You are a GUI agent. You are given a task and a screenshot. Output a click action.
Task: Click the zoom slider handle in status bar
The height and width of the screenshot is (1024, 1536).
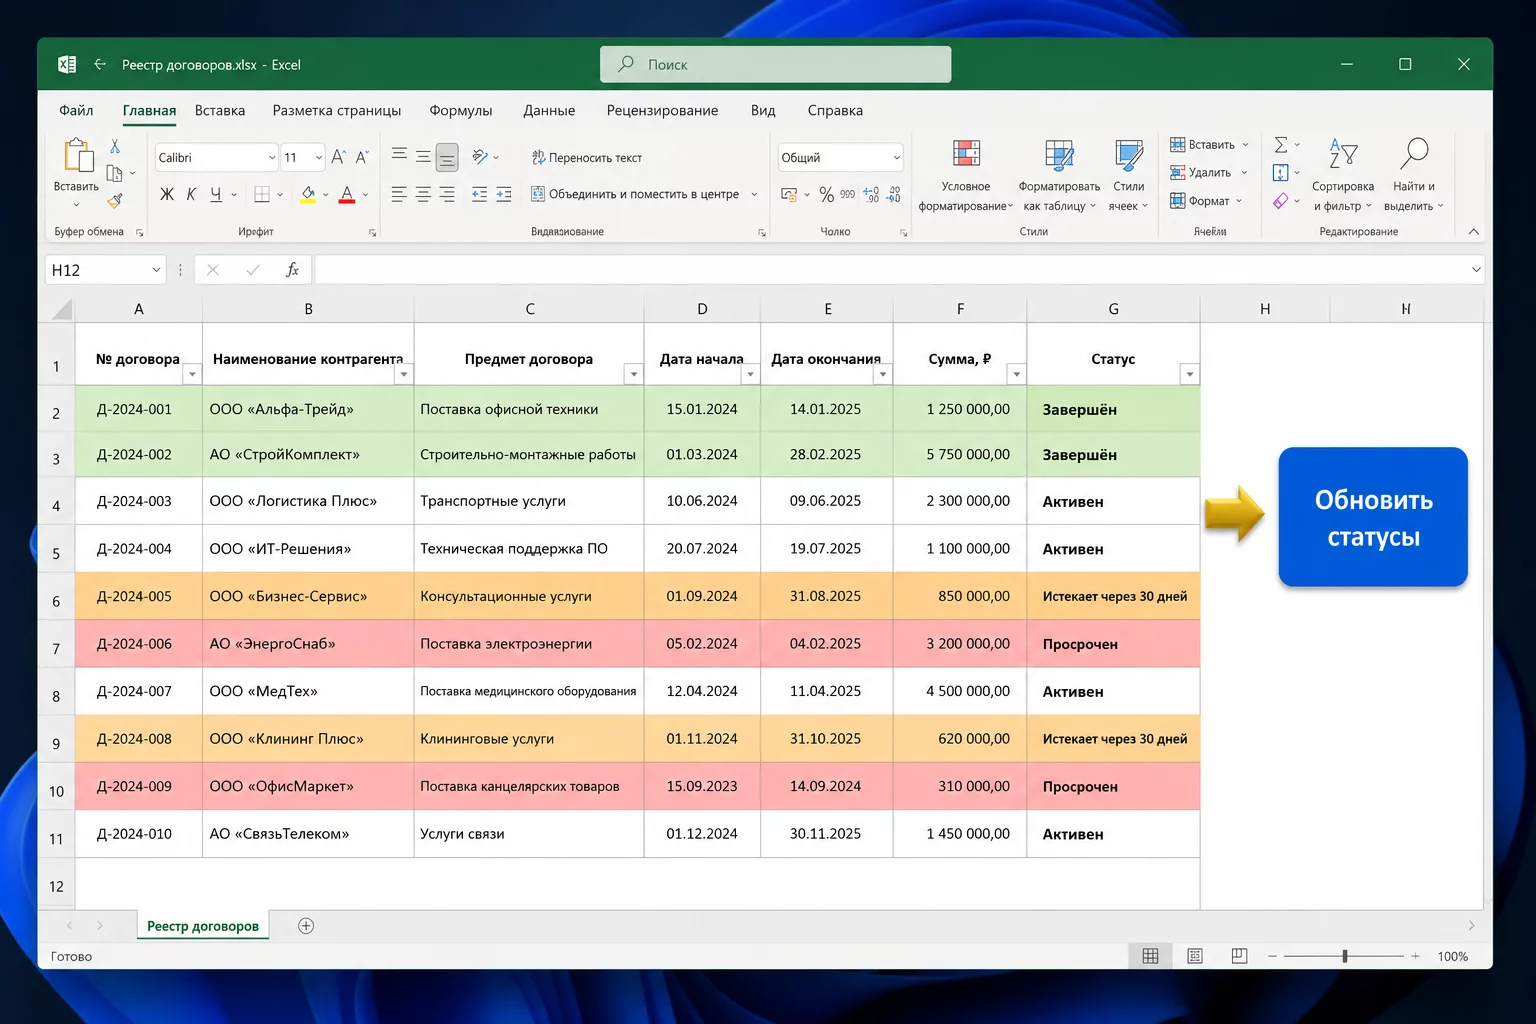coord(1345,956)
